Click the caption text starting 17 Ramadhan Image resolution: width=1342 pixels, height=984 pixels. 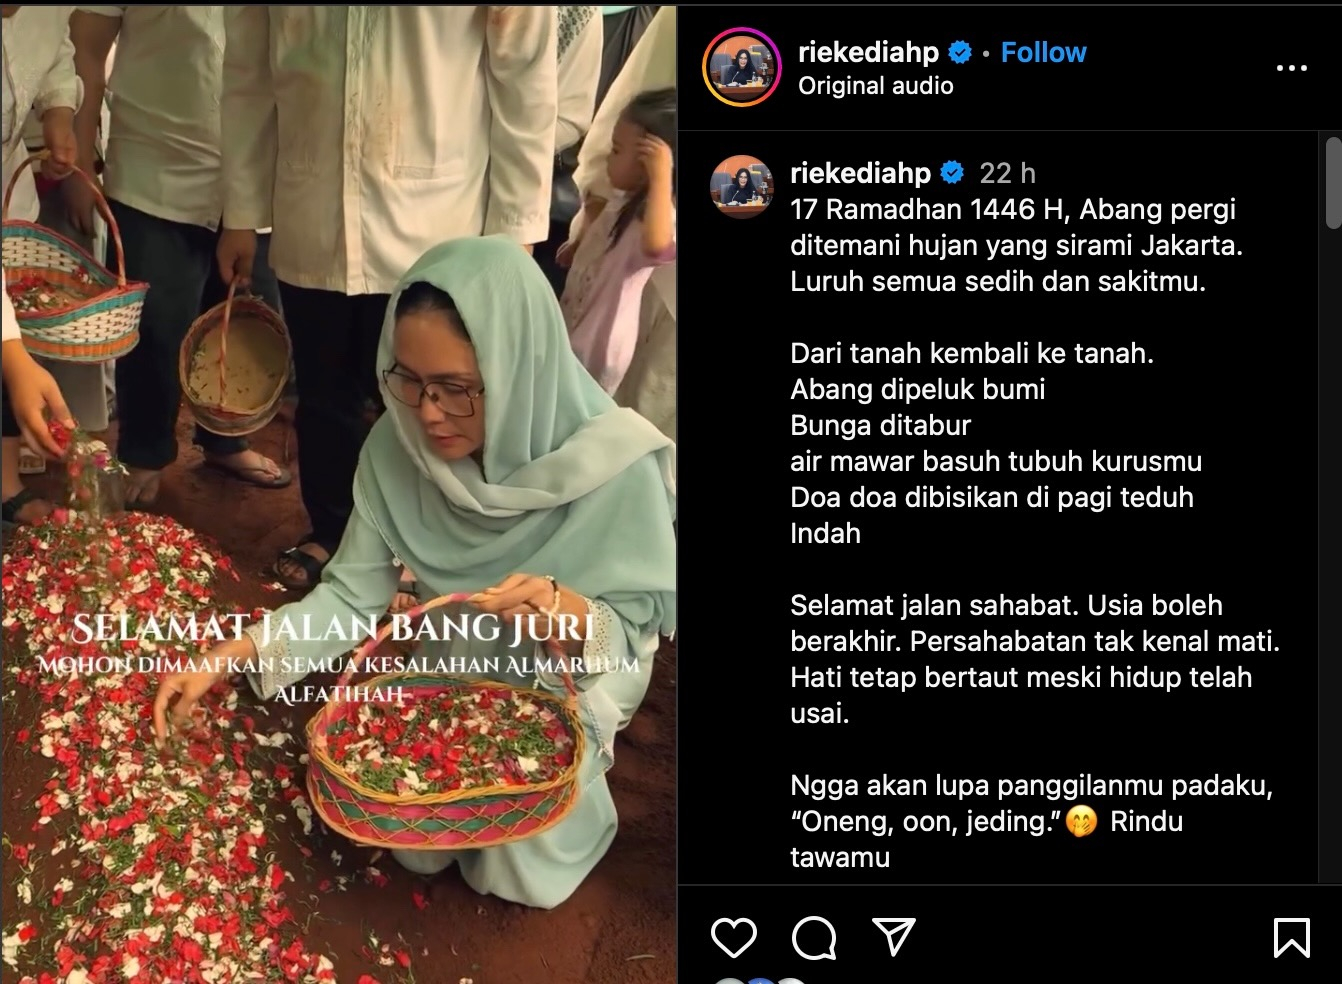pos(1016,245)
